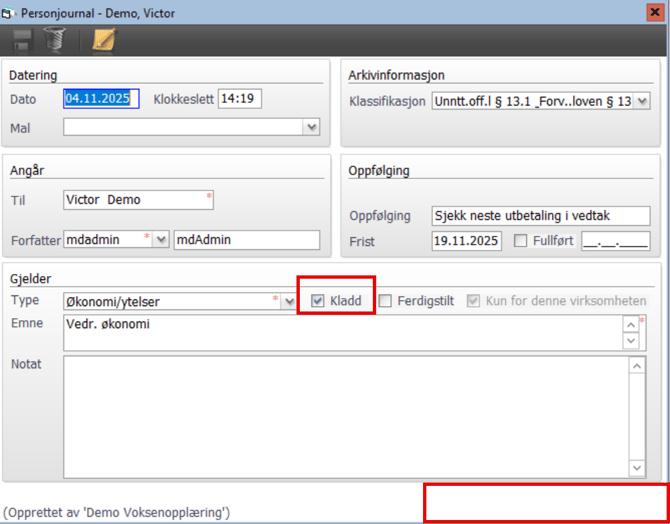Check the Ferdigstilt checkbox

385,300
